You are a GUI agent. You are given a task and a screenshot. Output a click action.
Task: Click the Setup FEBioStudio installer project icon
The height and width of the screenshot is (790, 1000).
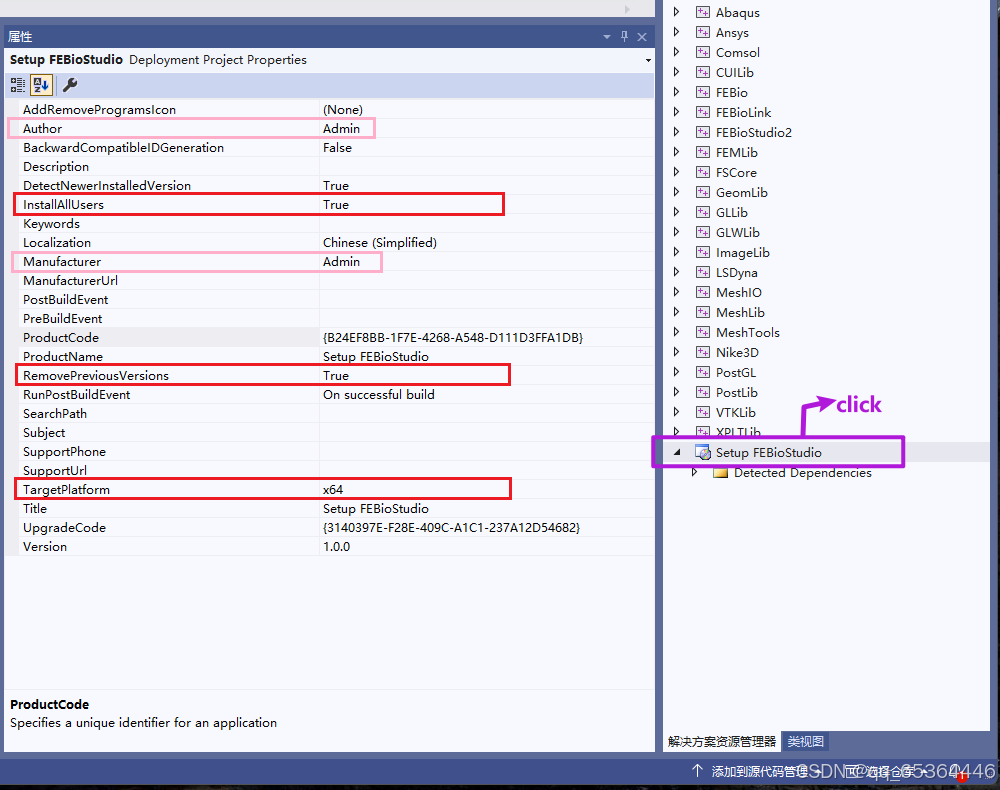pos(703,452)
